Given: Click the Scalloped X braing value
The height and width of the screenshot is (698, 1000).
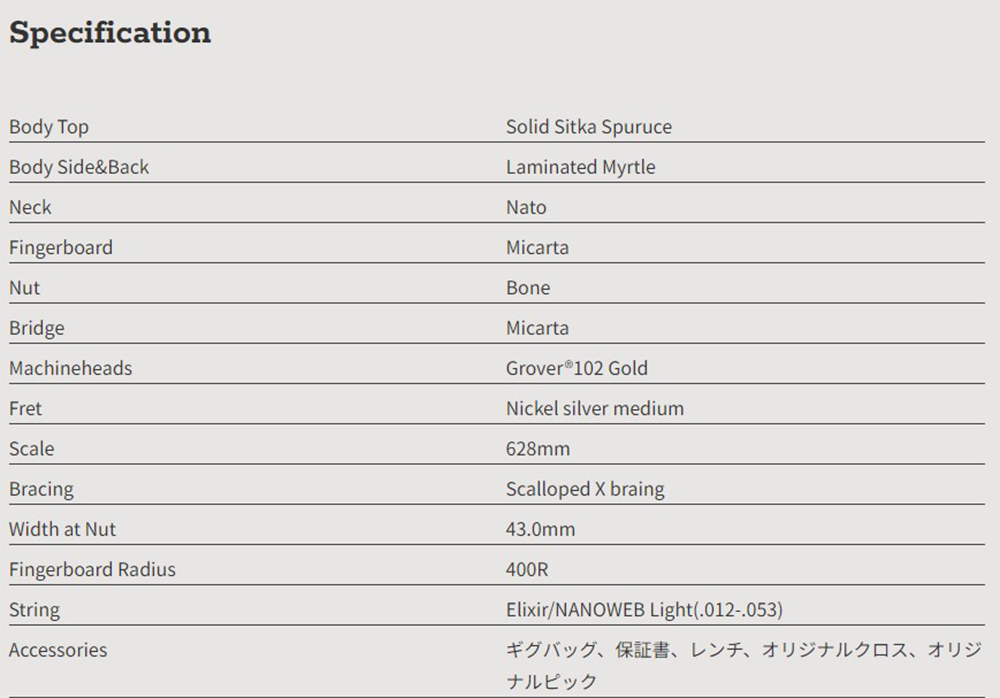Looking at the screenshot, I should [x=585, y=489].
